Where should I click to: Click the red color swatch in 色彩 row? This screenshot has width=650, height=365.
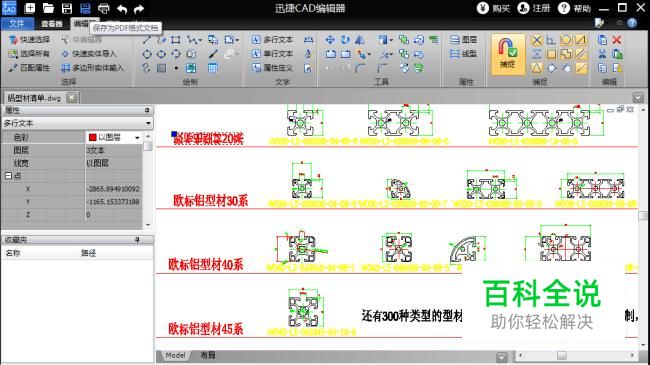click(93, 137)
